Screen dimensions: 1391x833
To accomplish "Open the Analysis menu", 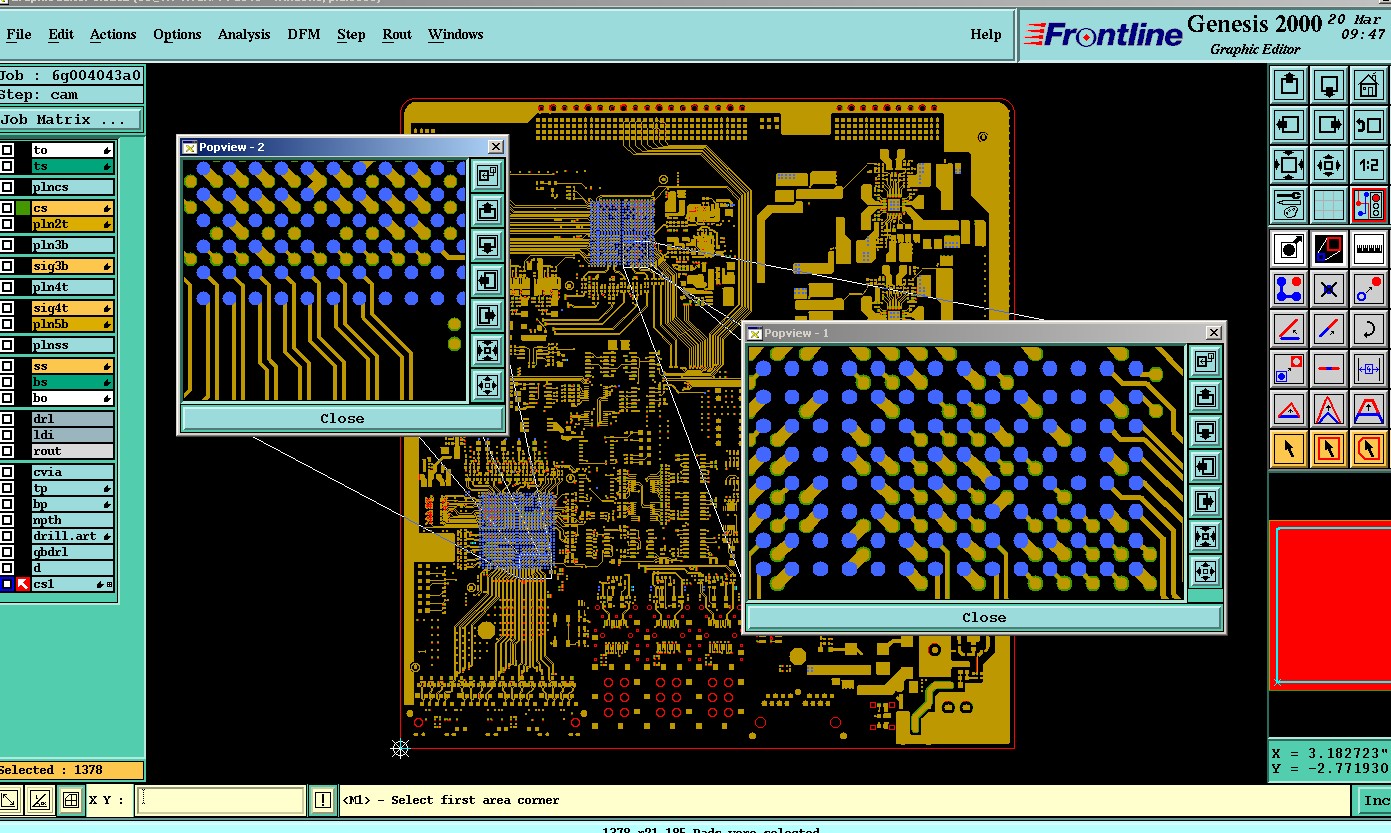I will point(244,34).
